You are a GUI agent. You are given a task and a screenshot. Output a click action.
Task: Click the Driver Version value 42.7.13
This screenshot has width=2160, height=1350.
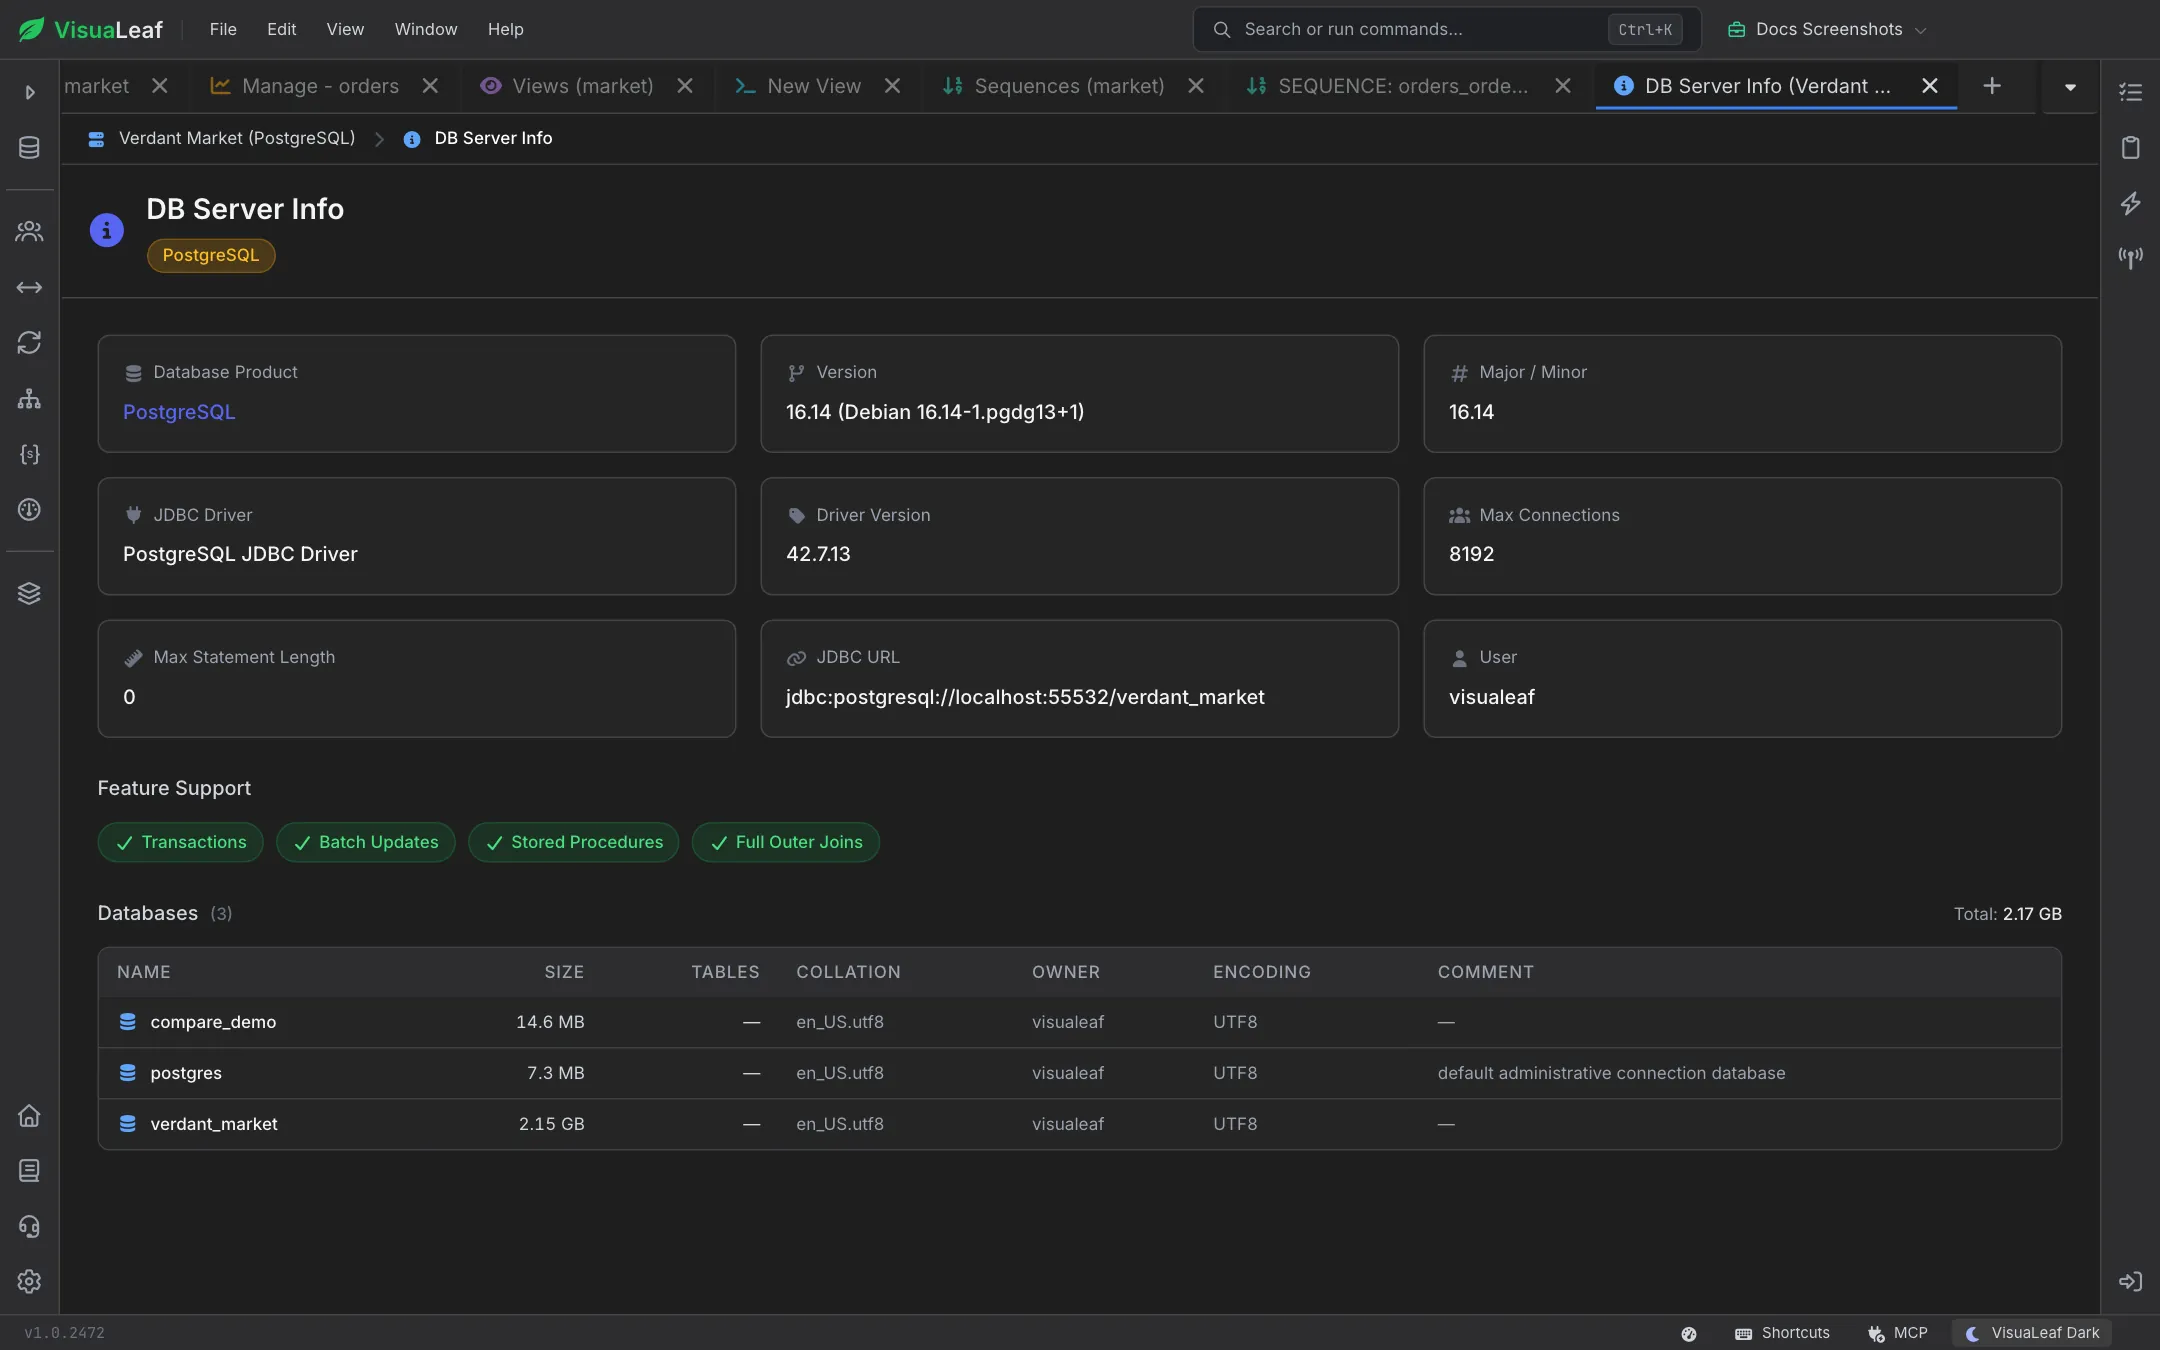818,554
